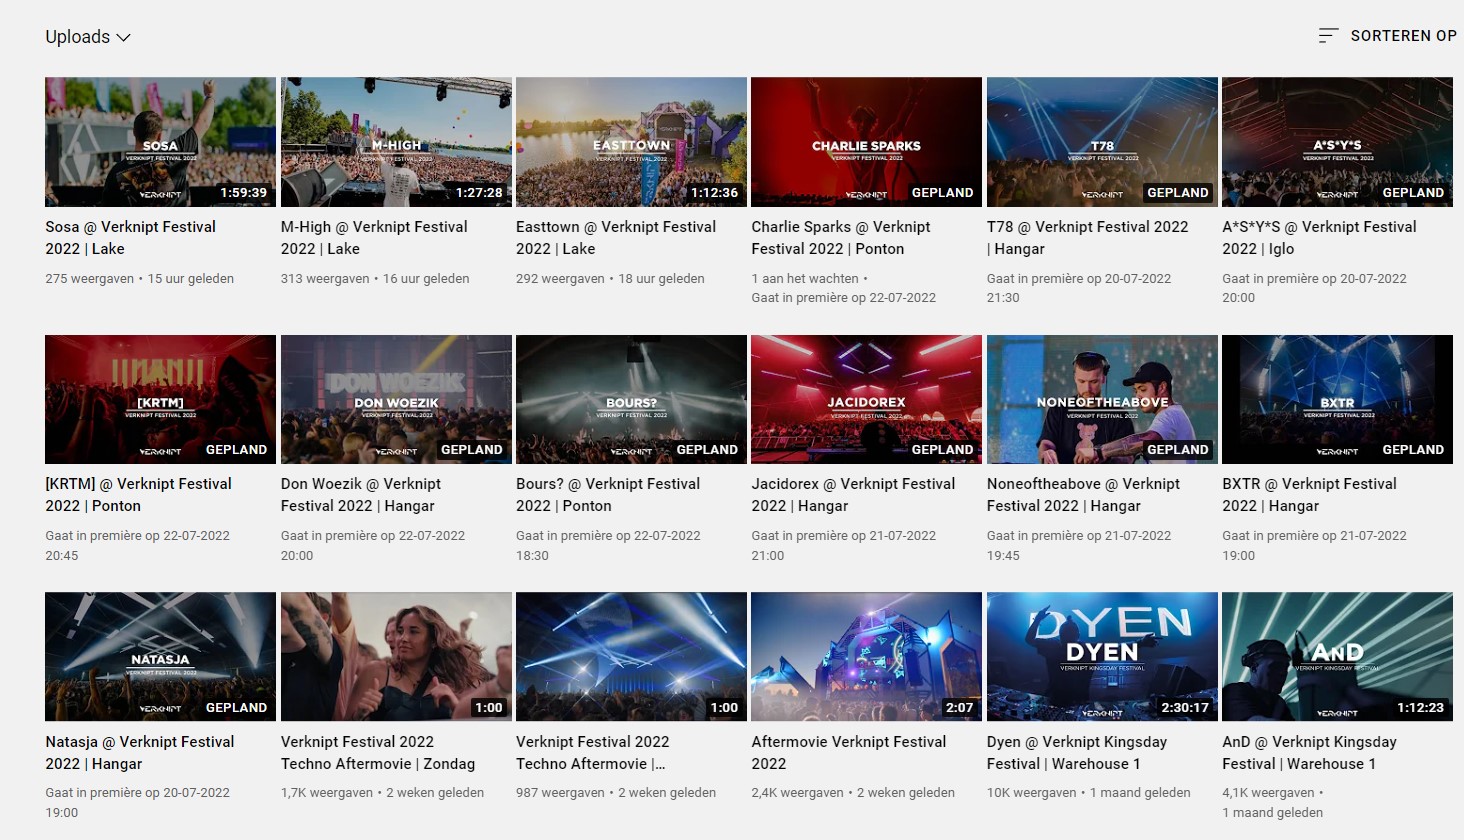The height and width of the screenshot is (840, 1464).
Task: Click the 2:07 duration badge
Action: tap(959, 708)
